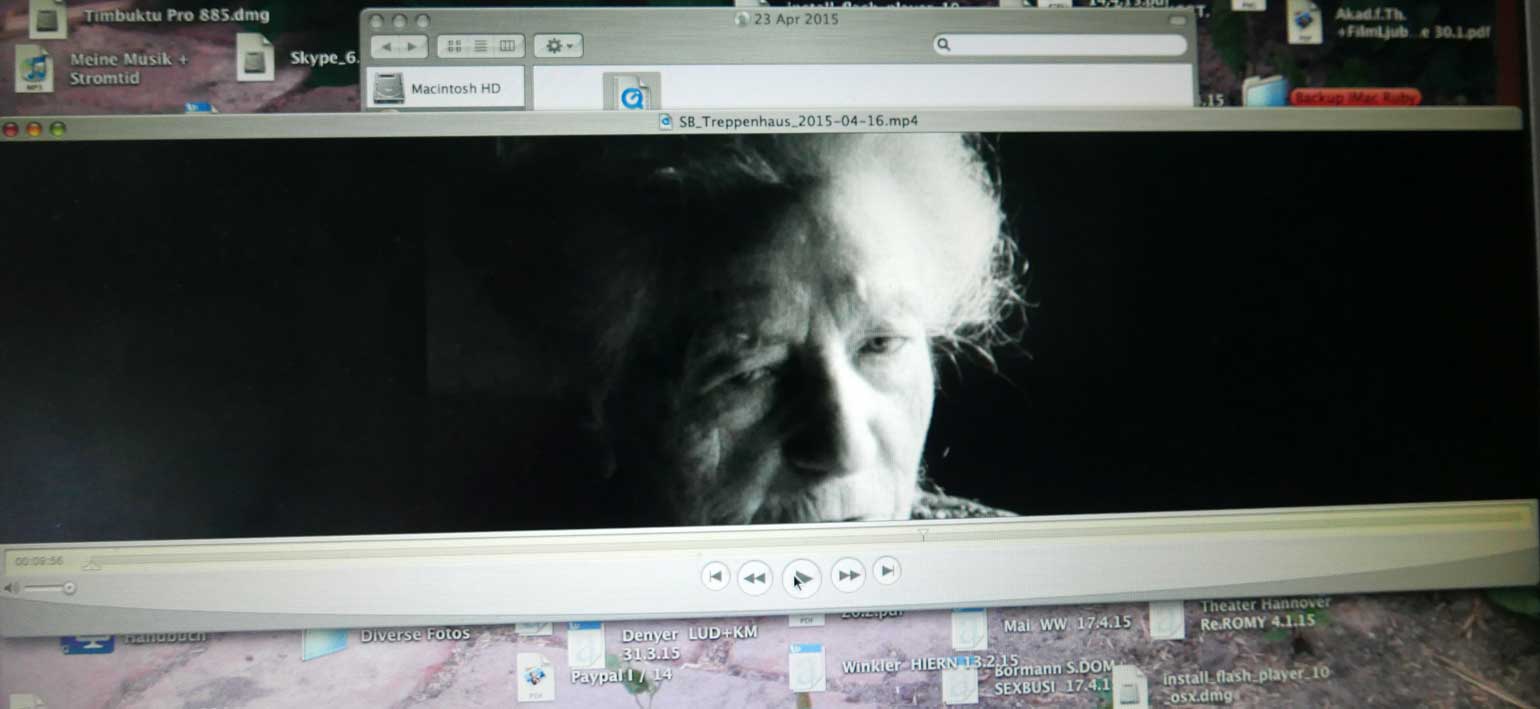Viewport: 1540px width, 709px height.
Task: Fast forward the video
Action: pyautogui.click(x=847, y=574)
